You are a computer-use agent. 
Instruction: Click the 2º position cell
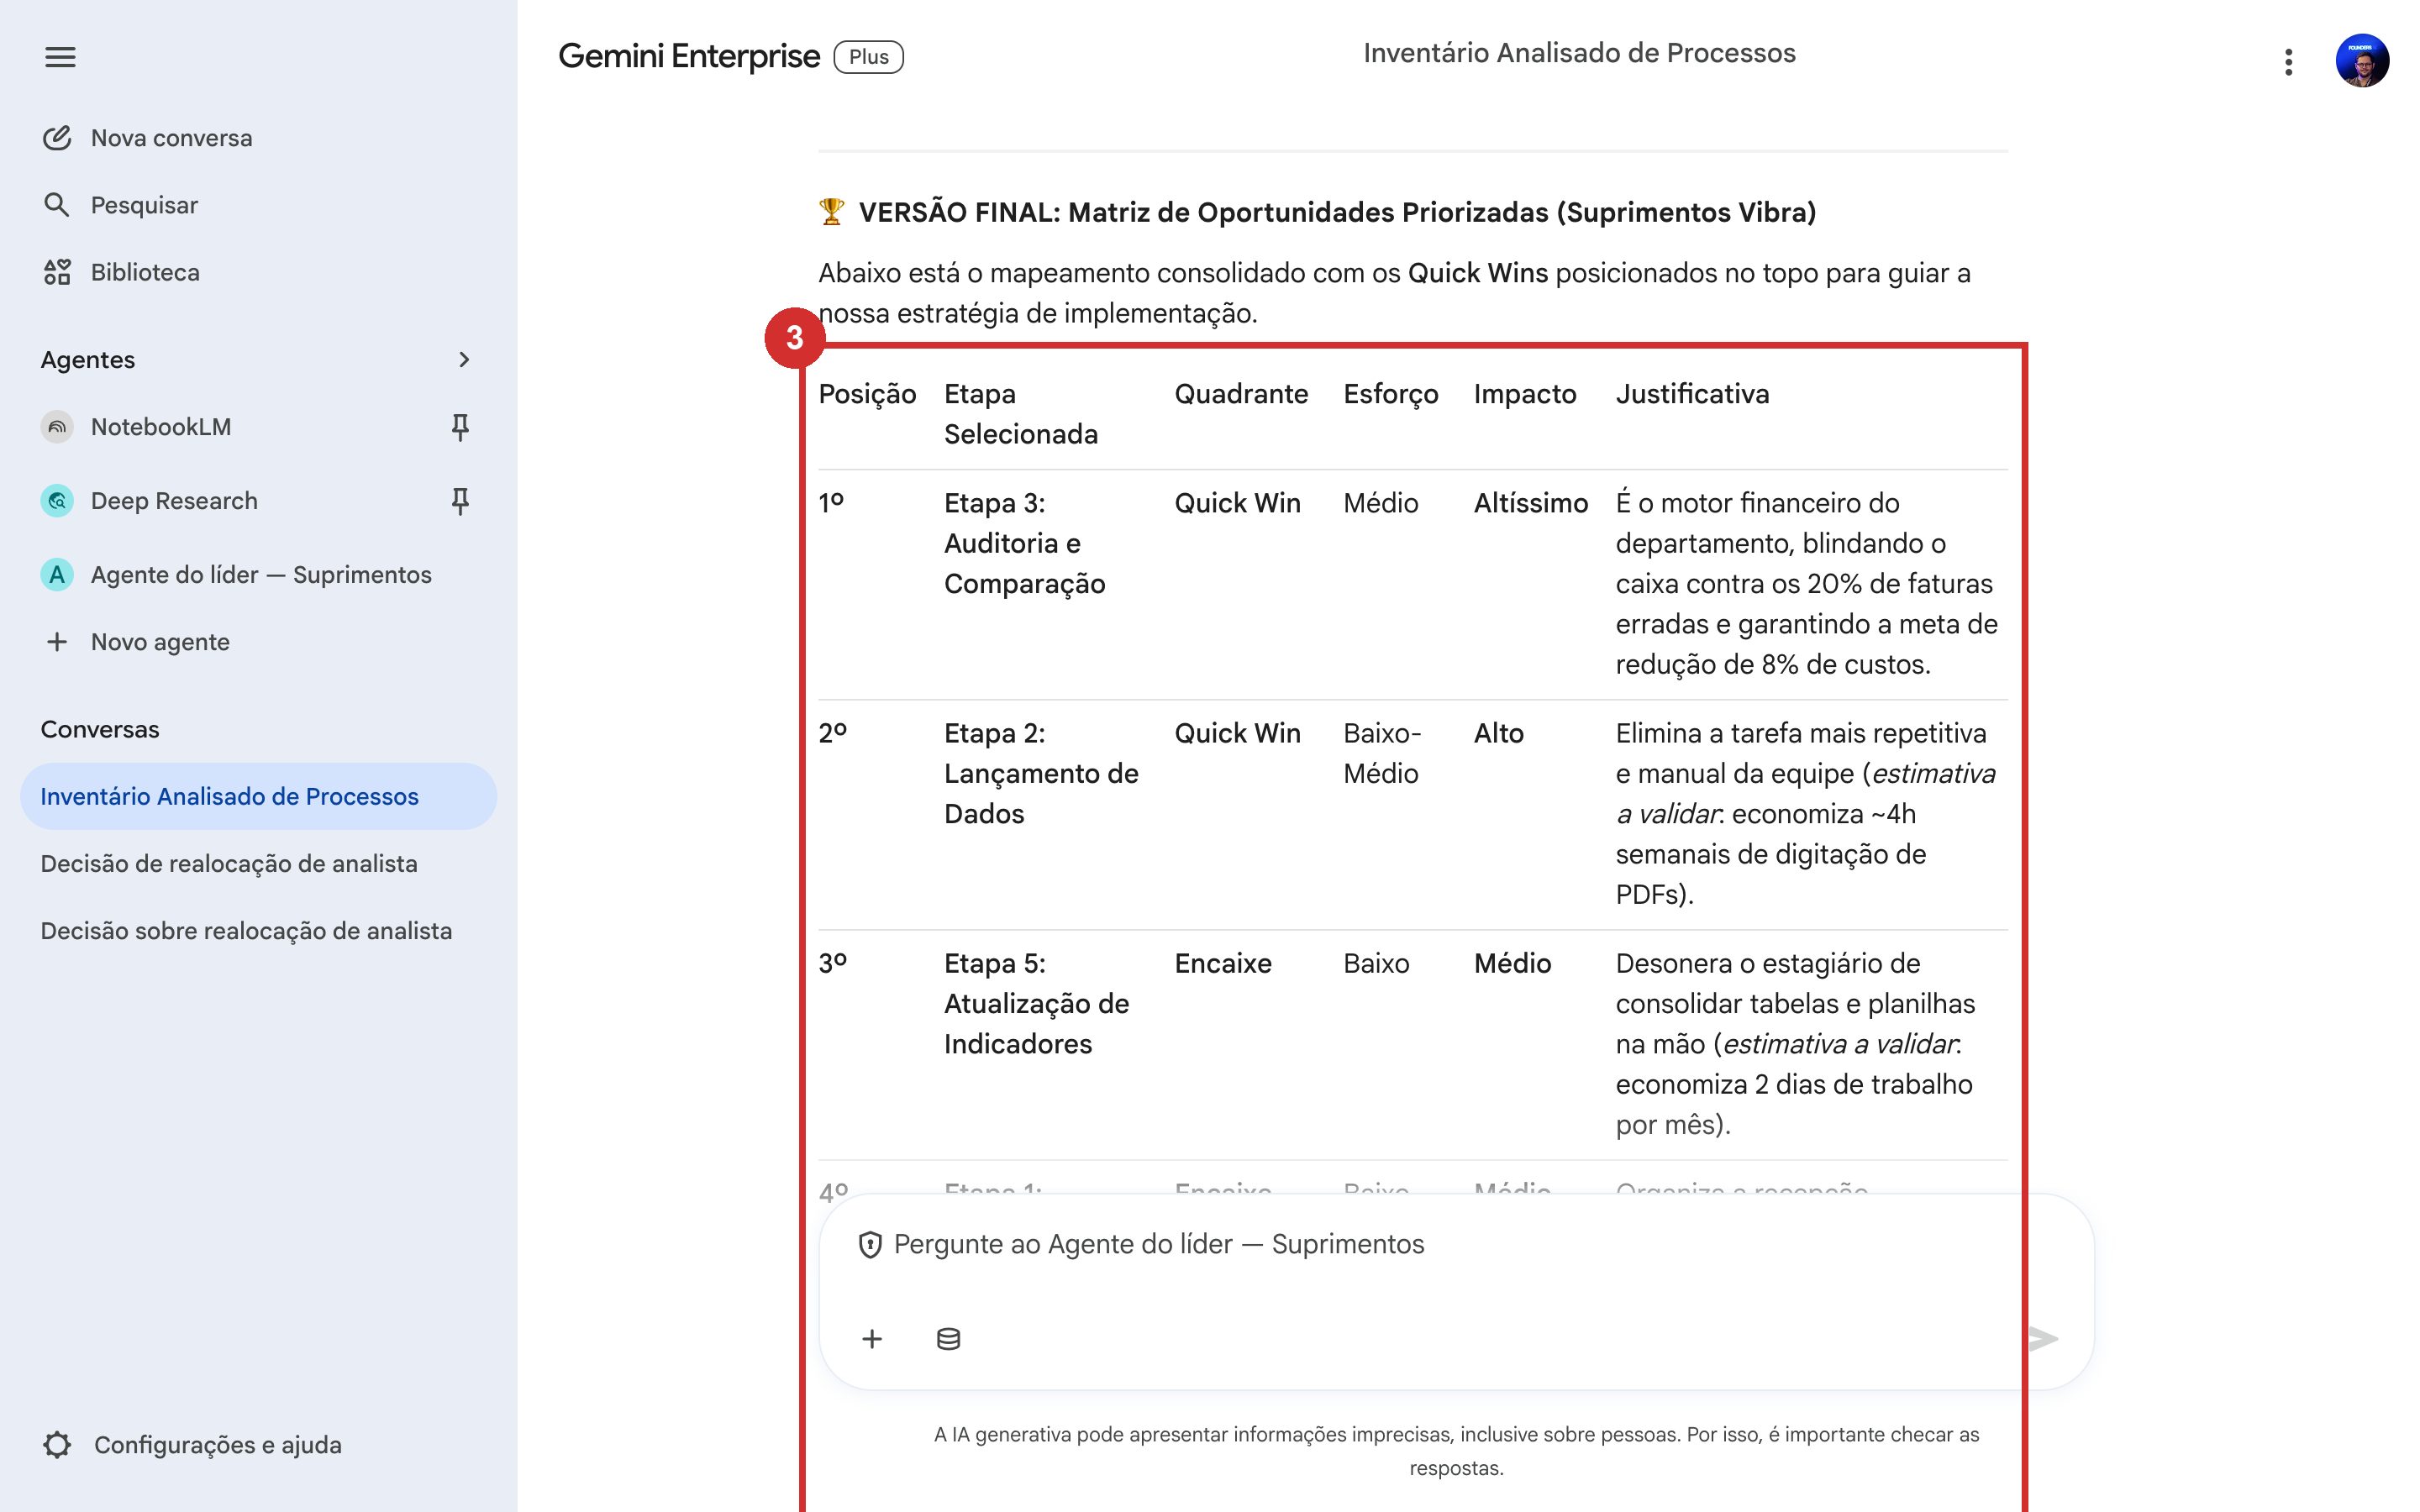tap(832, 733)
